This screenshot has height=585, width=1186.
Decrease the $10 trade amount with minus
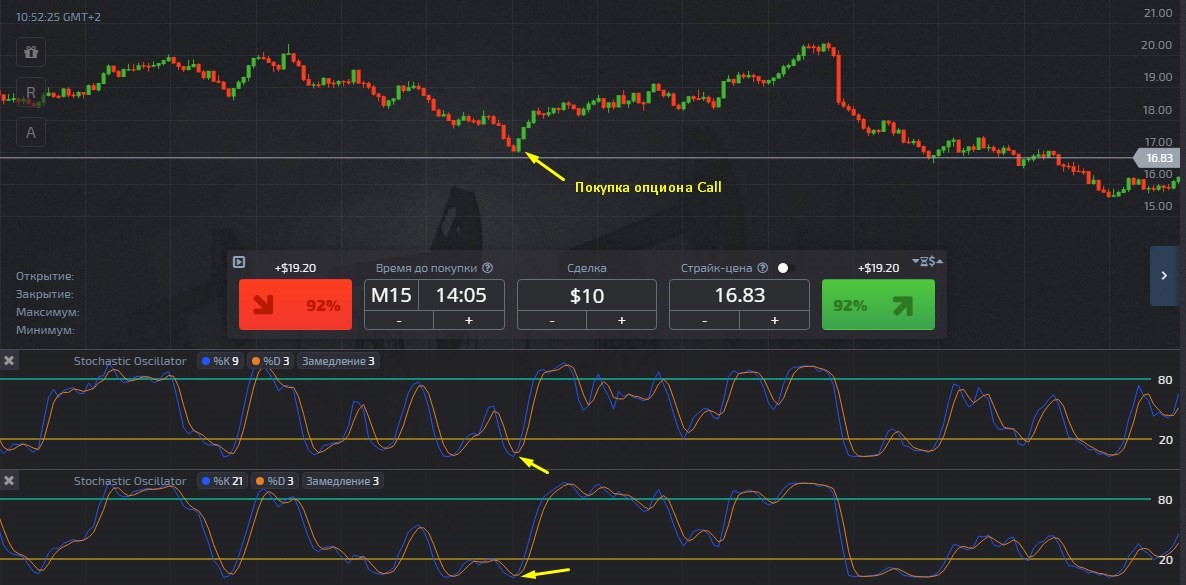pyautogui.click(x=551, y=320)
